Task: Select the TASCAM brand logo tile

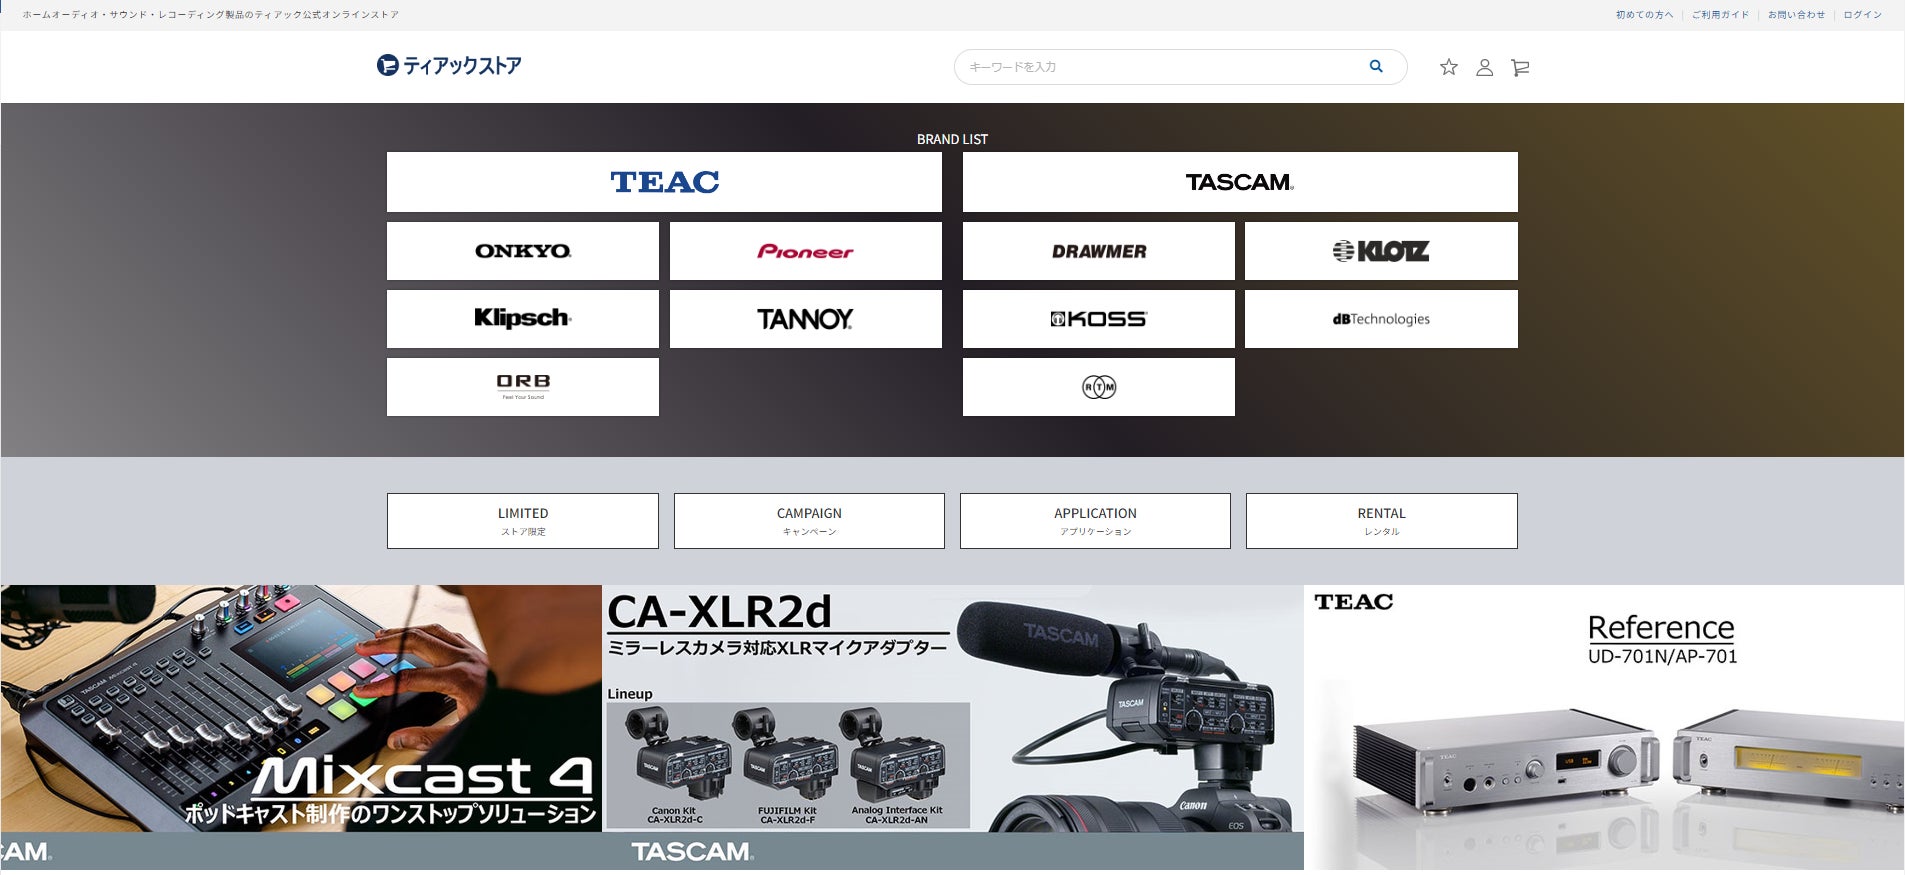Action: click(1240, 182)
